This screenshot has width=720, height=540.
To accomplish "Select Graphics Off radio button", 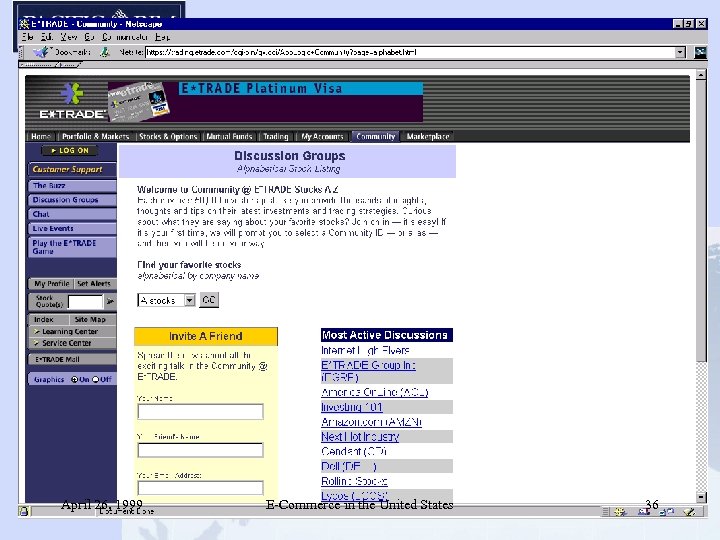I will tap(96, 379).
